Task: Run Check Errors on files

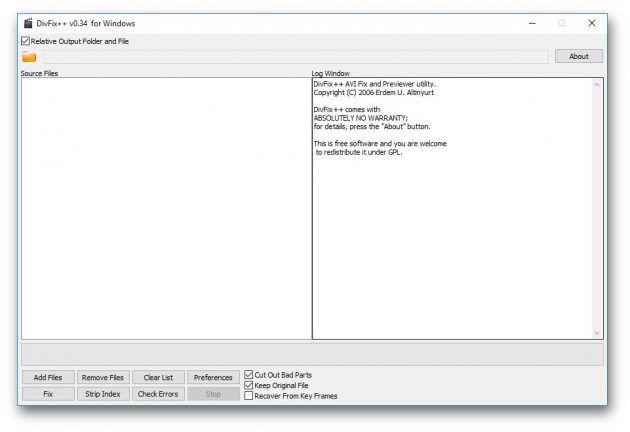Action: coord(158,394)
